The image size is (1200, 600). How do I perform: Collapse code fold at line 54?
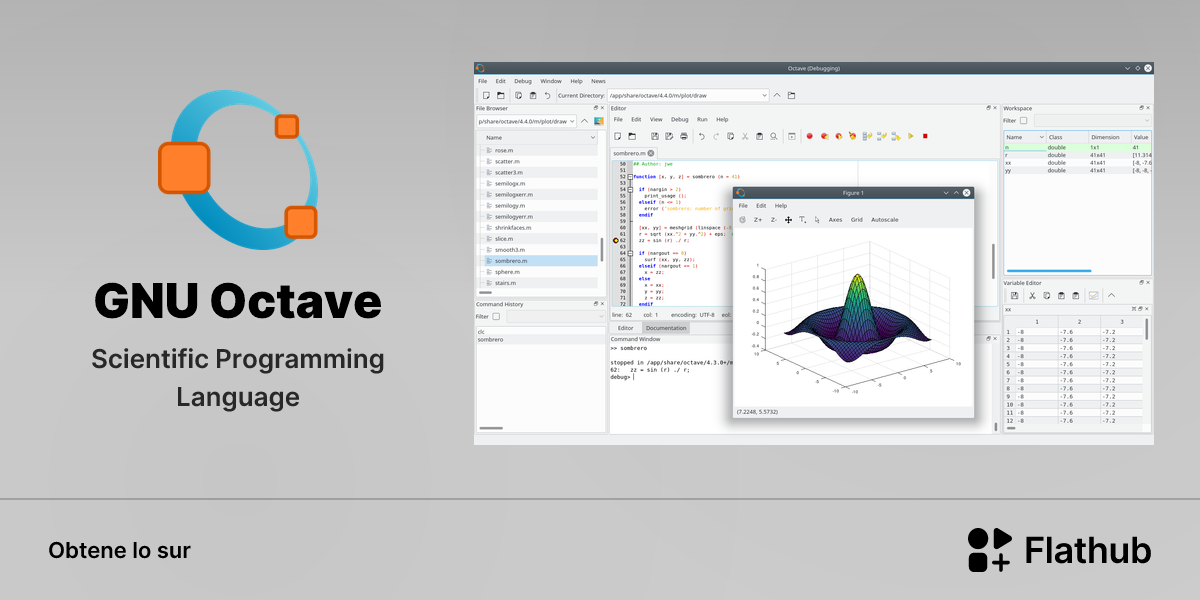click(x=630, y=189)
